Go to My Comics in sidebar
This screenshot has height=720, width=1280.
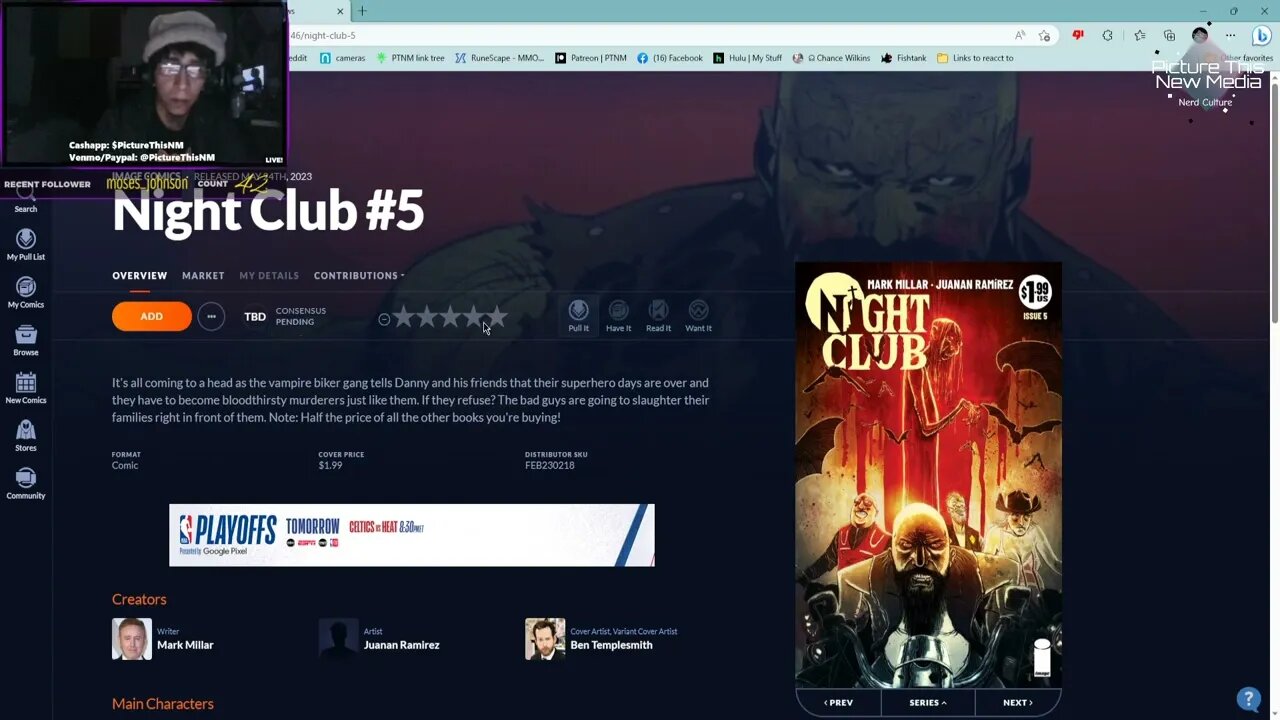pos(26,293)
